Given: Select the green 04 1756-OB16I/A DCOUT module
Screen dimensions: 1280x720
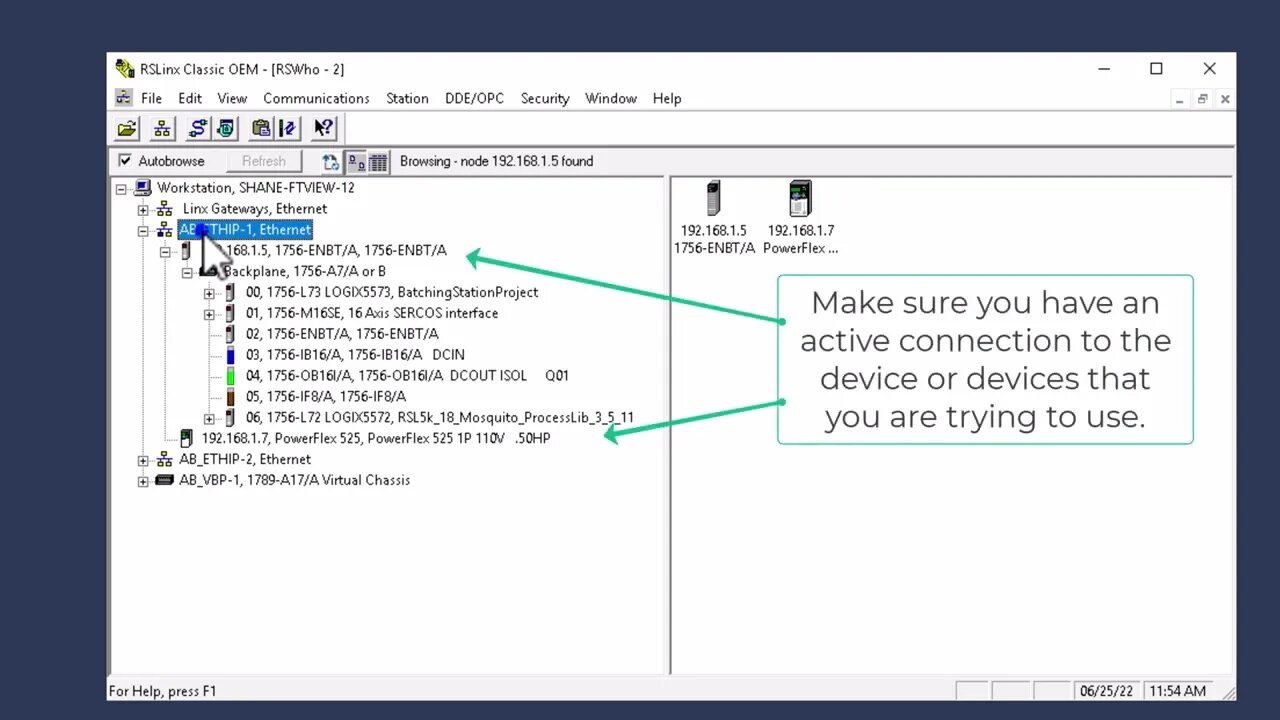Looking at the screenshot, I should coord(230,376).
